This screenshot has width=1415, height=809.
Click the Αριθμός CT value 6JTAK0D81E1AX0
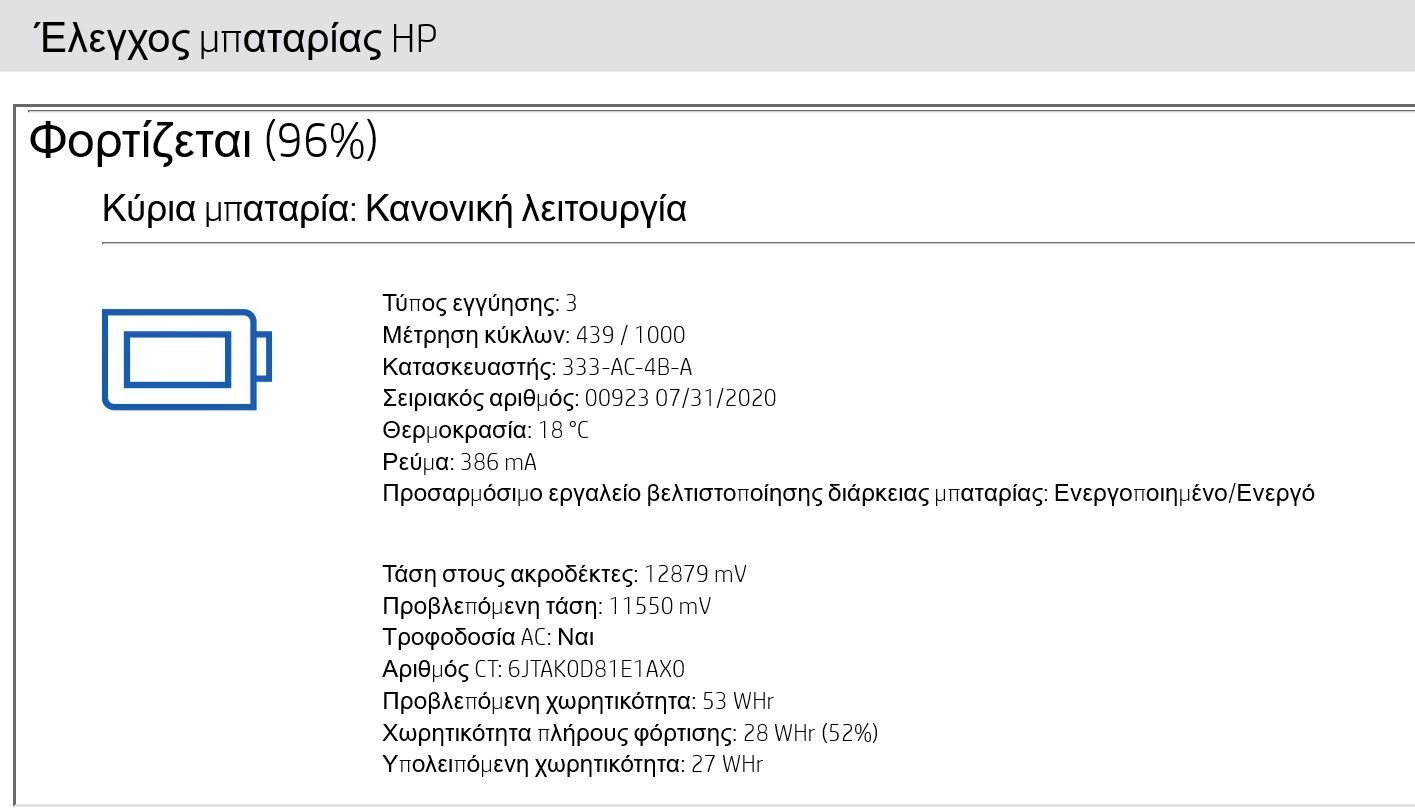597,670
